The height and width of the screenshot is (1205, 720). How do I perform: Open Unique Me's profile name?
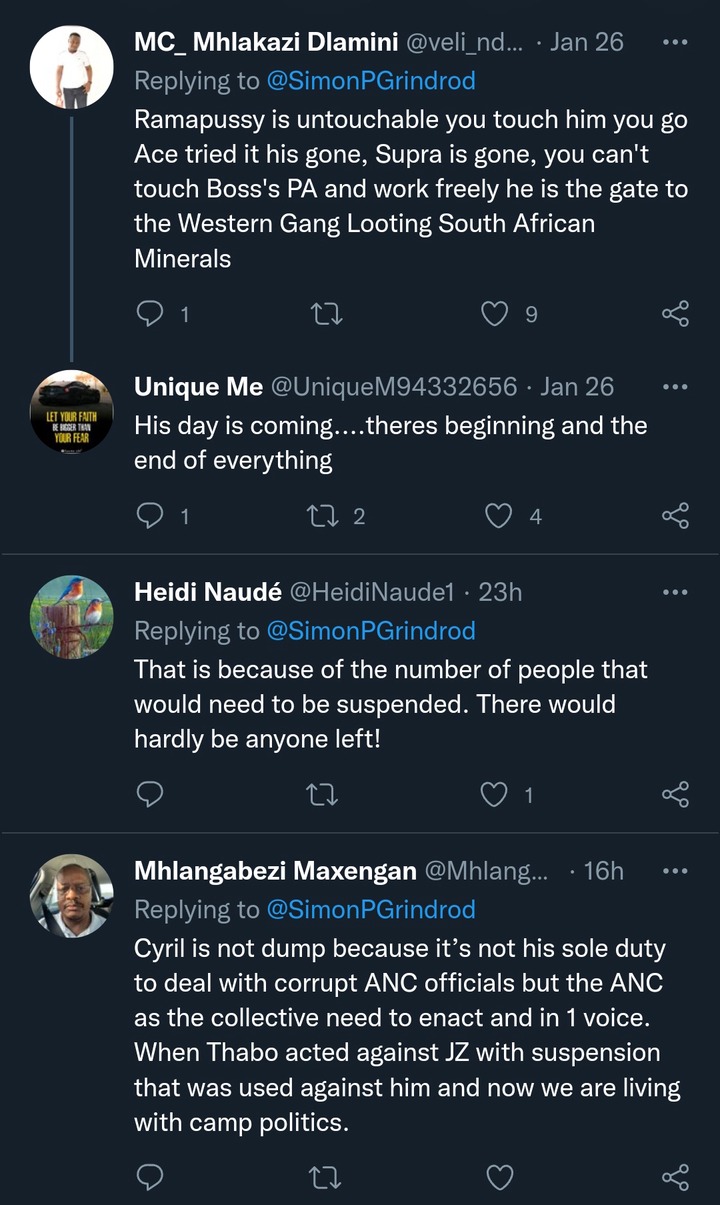[199, 387]
